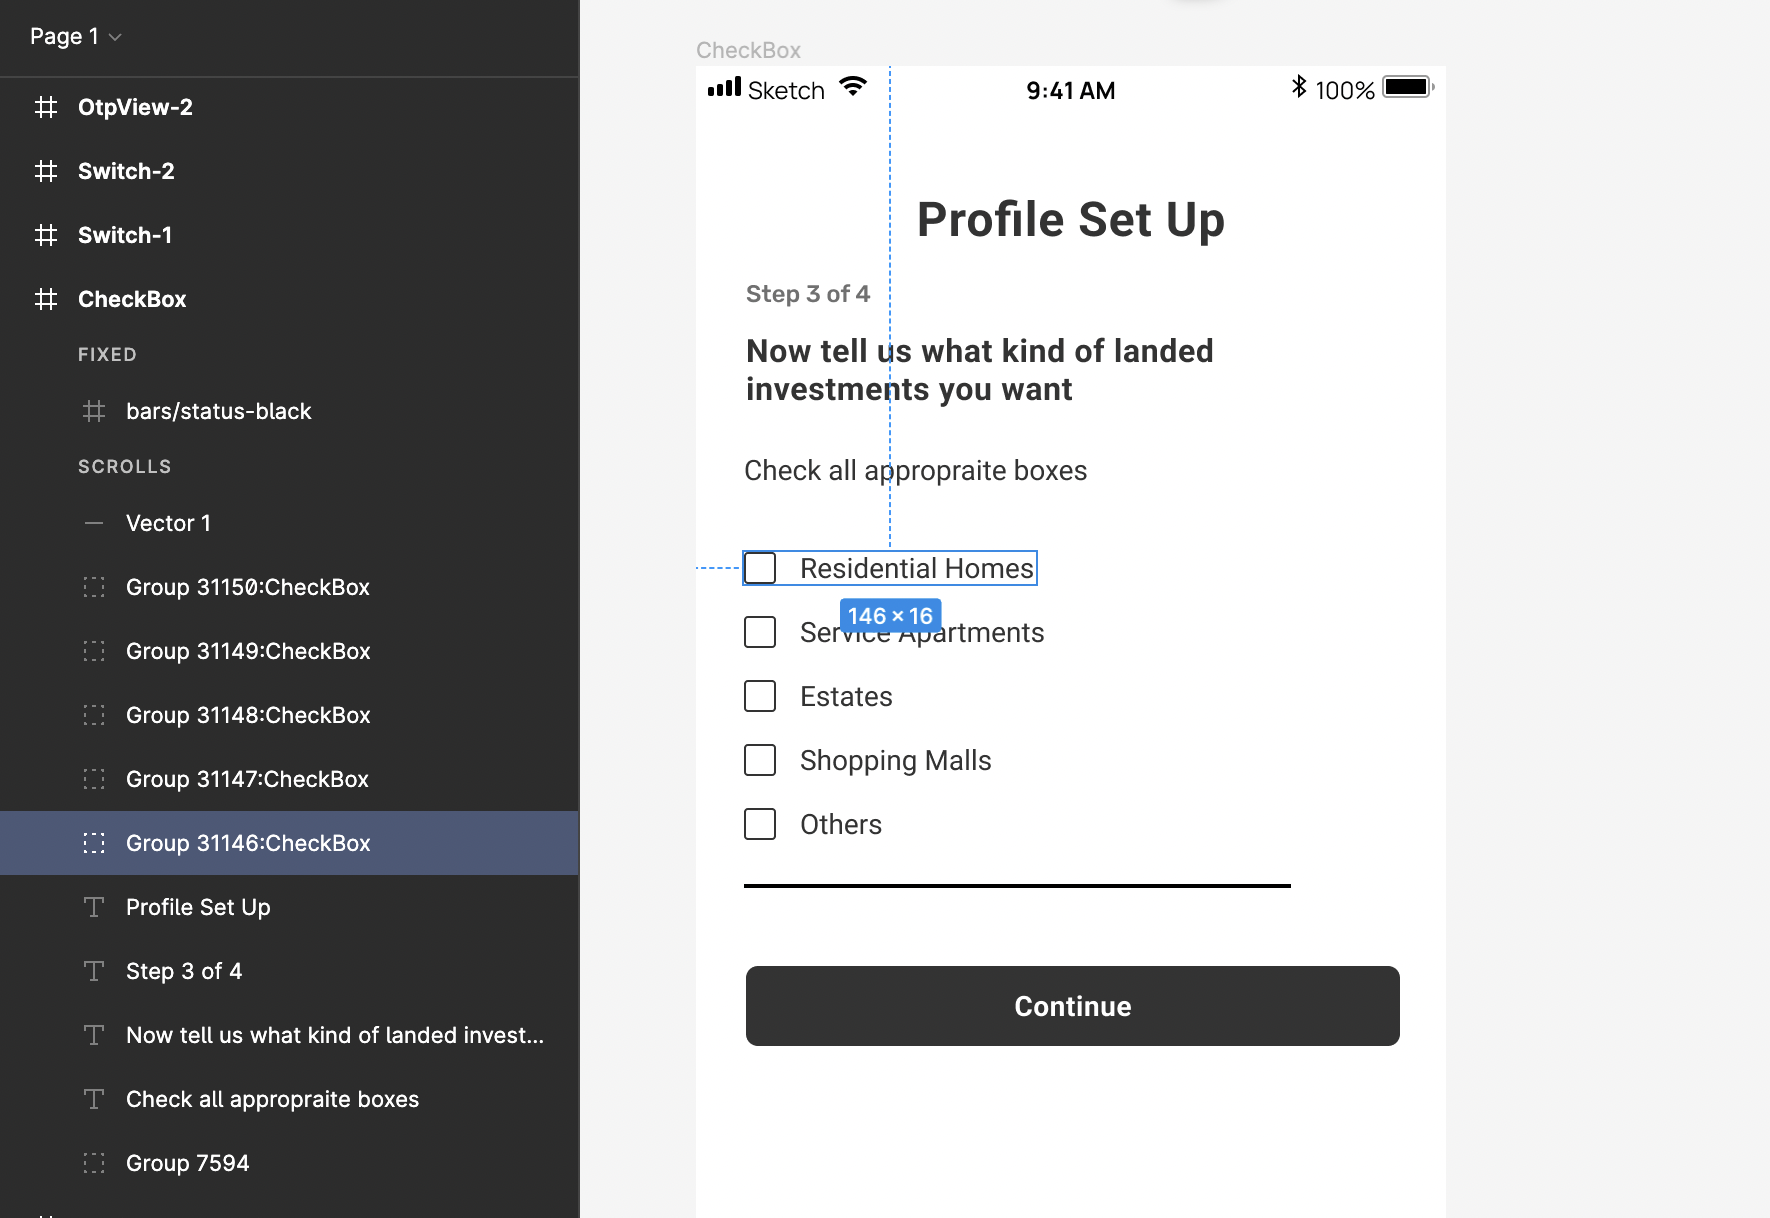
Task: Click the frame icon beside Switch-1
Action: pyautogui.click(x=46, y=235)
